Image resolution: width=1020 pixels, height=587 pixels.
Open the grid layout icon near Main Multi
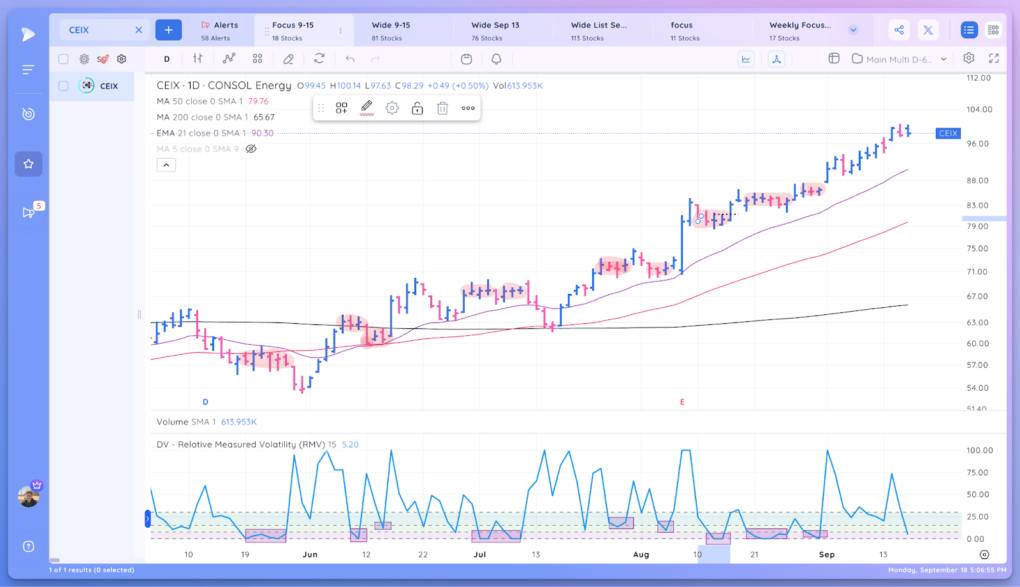click(x=836, y=58)
